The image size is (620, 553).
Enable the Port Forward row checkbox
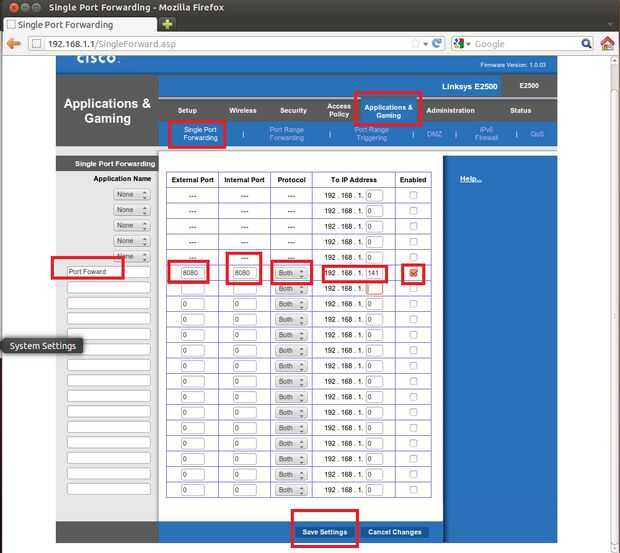(x=413, y=273)
